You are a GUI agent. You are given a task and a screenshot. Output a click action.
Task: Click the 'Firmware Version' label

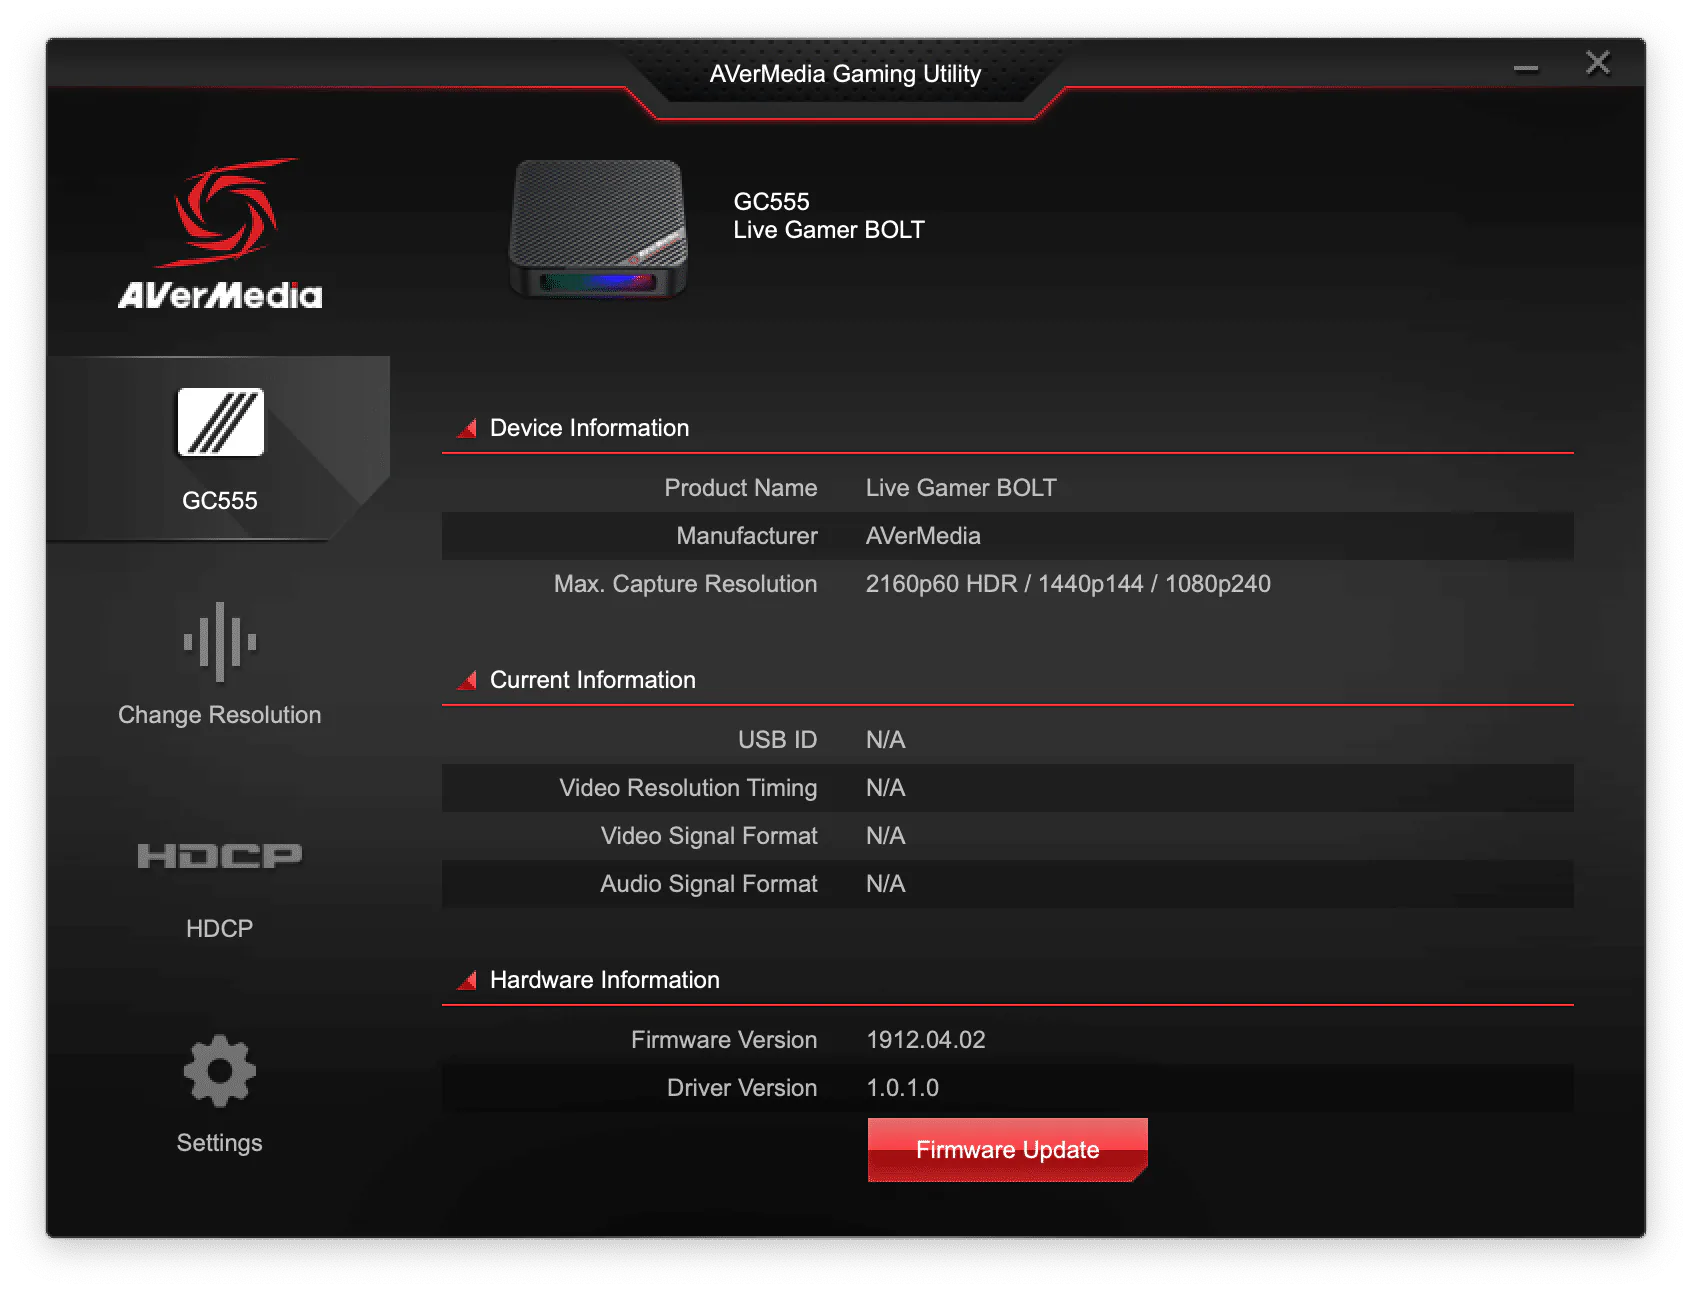point(724,1040)
